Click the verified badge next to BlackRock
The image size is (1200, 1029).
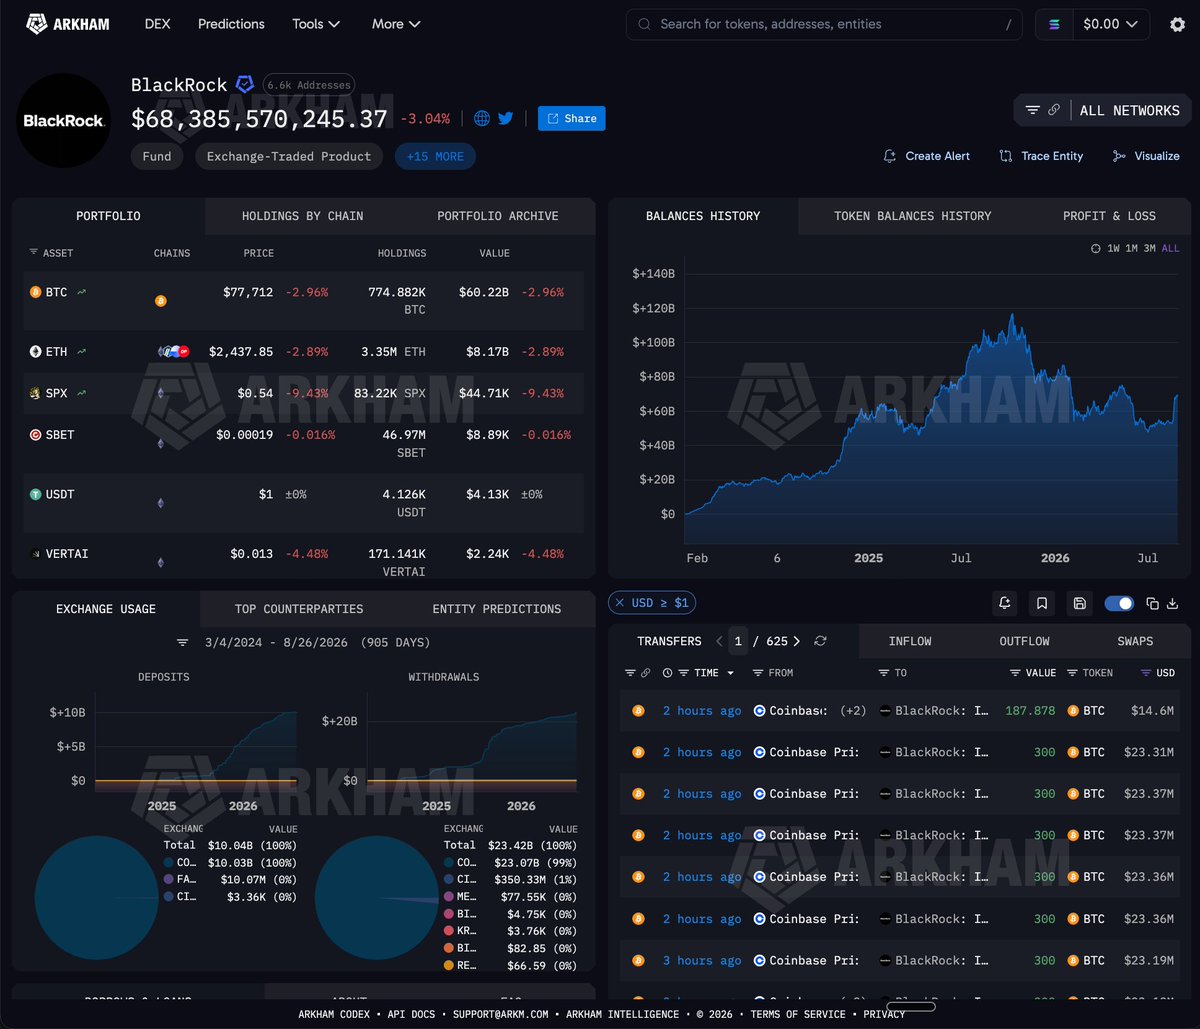pos(245,84)
